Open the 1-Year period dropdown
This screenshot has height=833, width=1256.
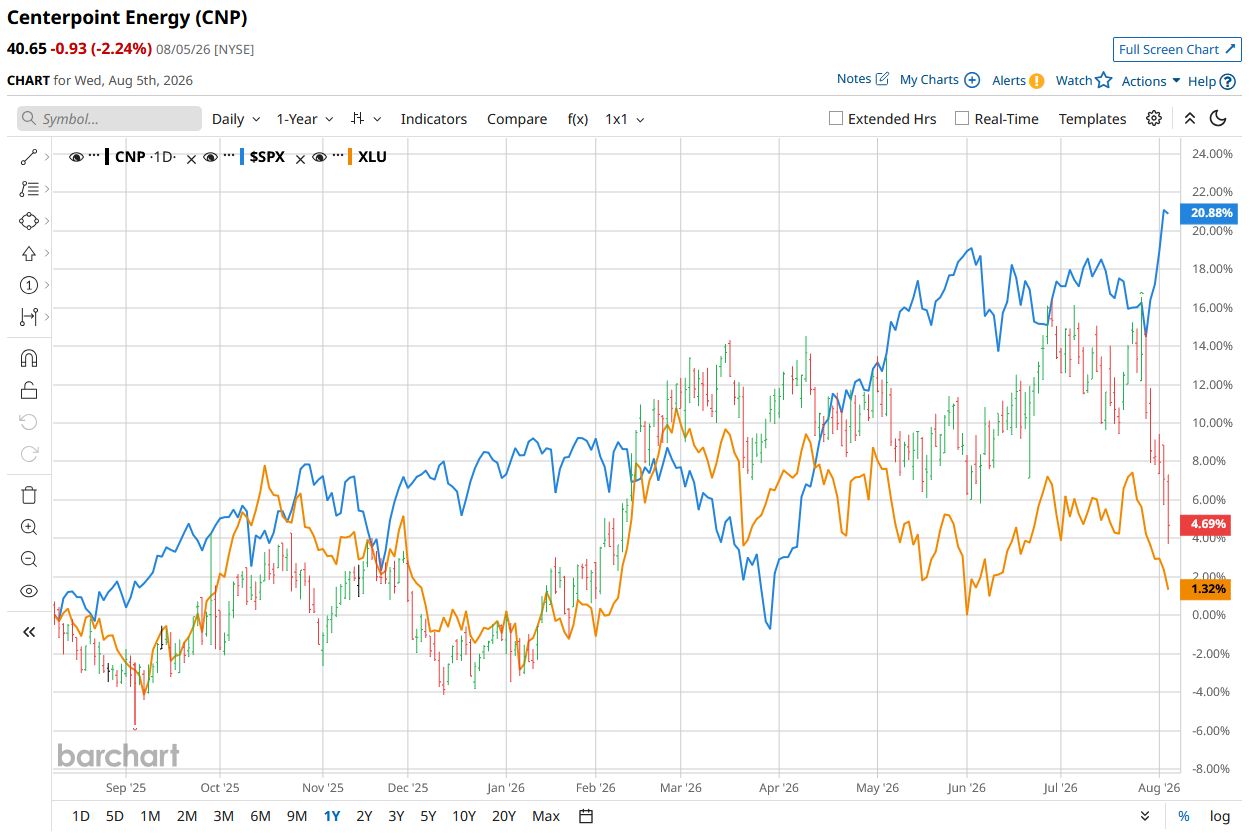304,119
